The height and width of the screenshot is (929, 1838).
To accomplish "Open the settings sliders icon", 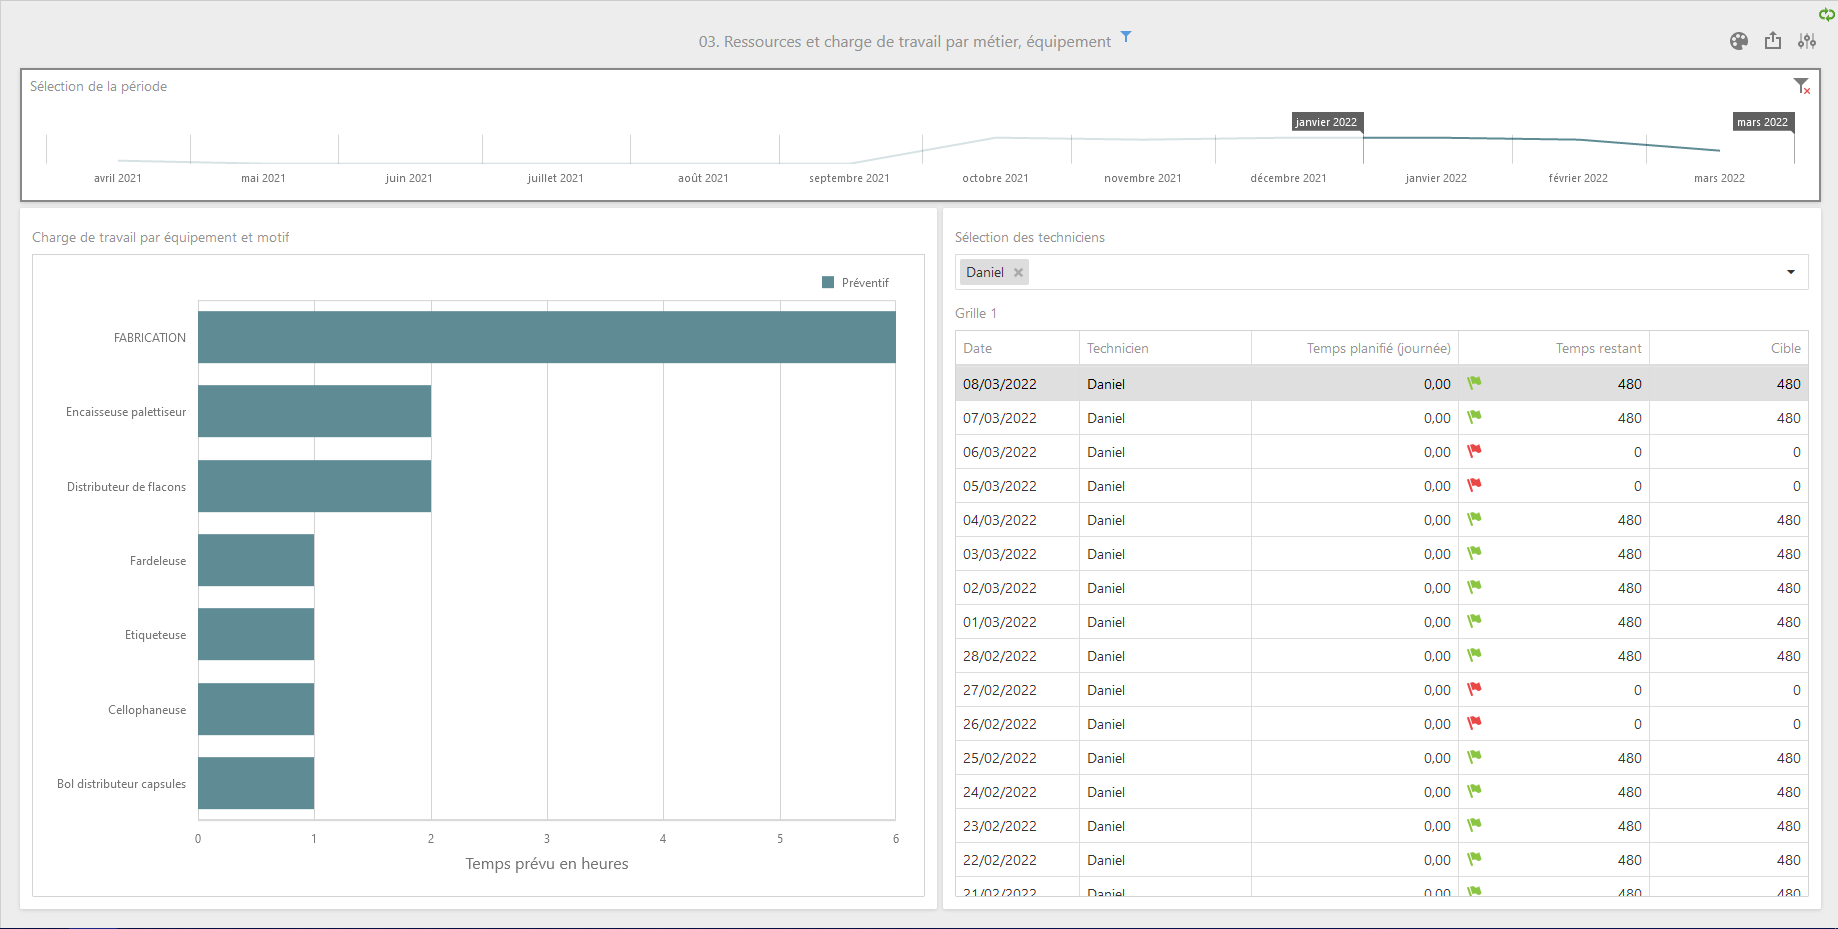I will tap(1807, 41).
